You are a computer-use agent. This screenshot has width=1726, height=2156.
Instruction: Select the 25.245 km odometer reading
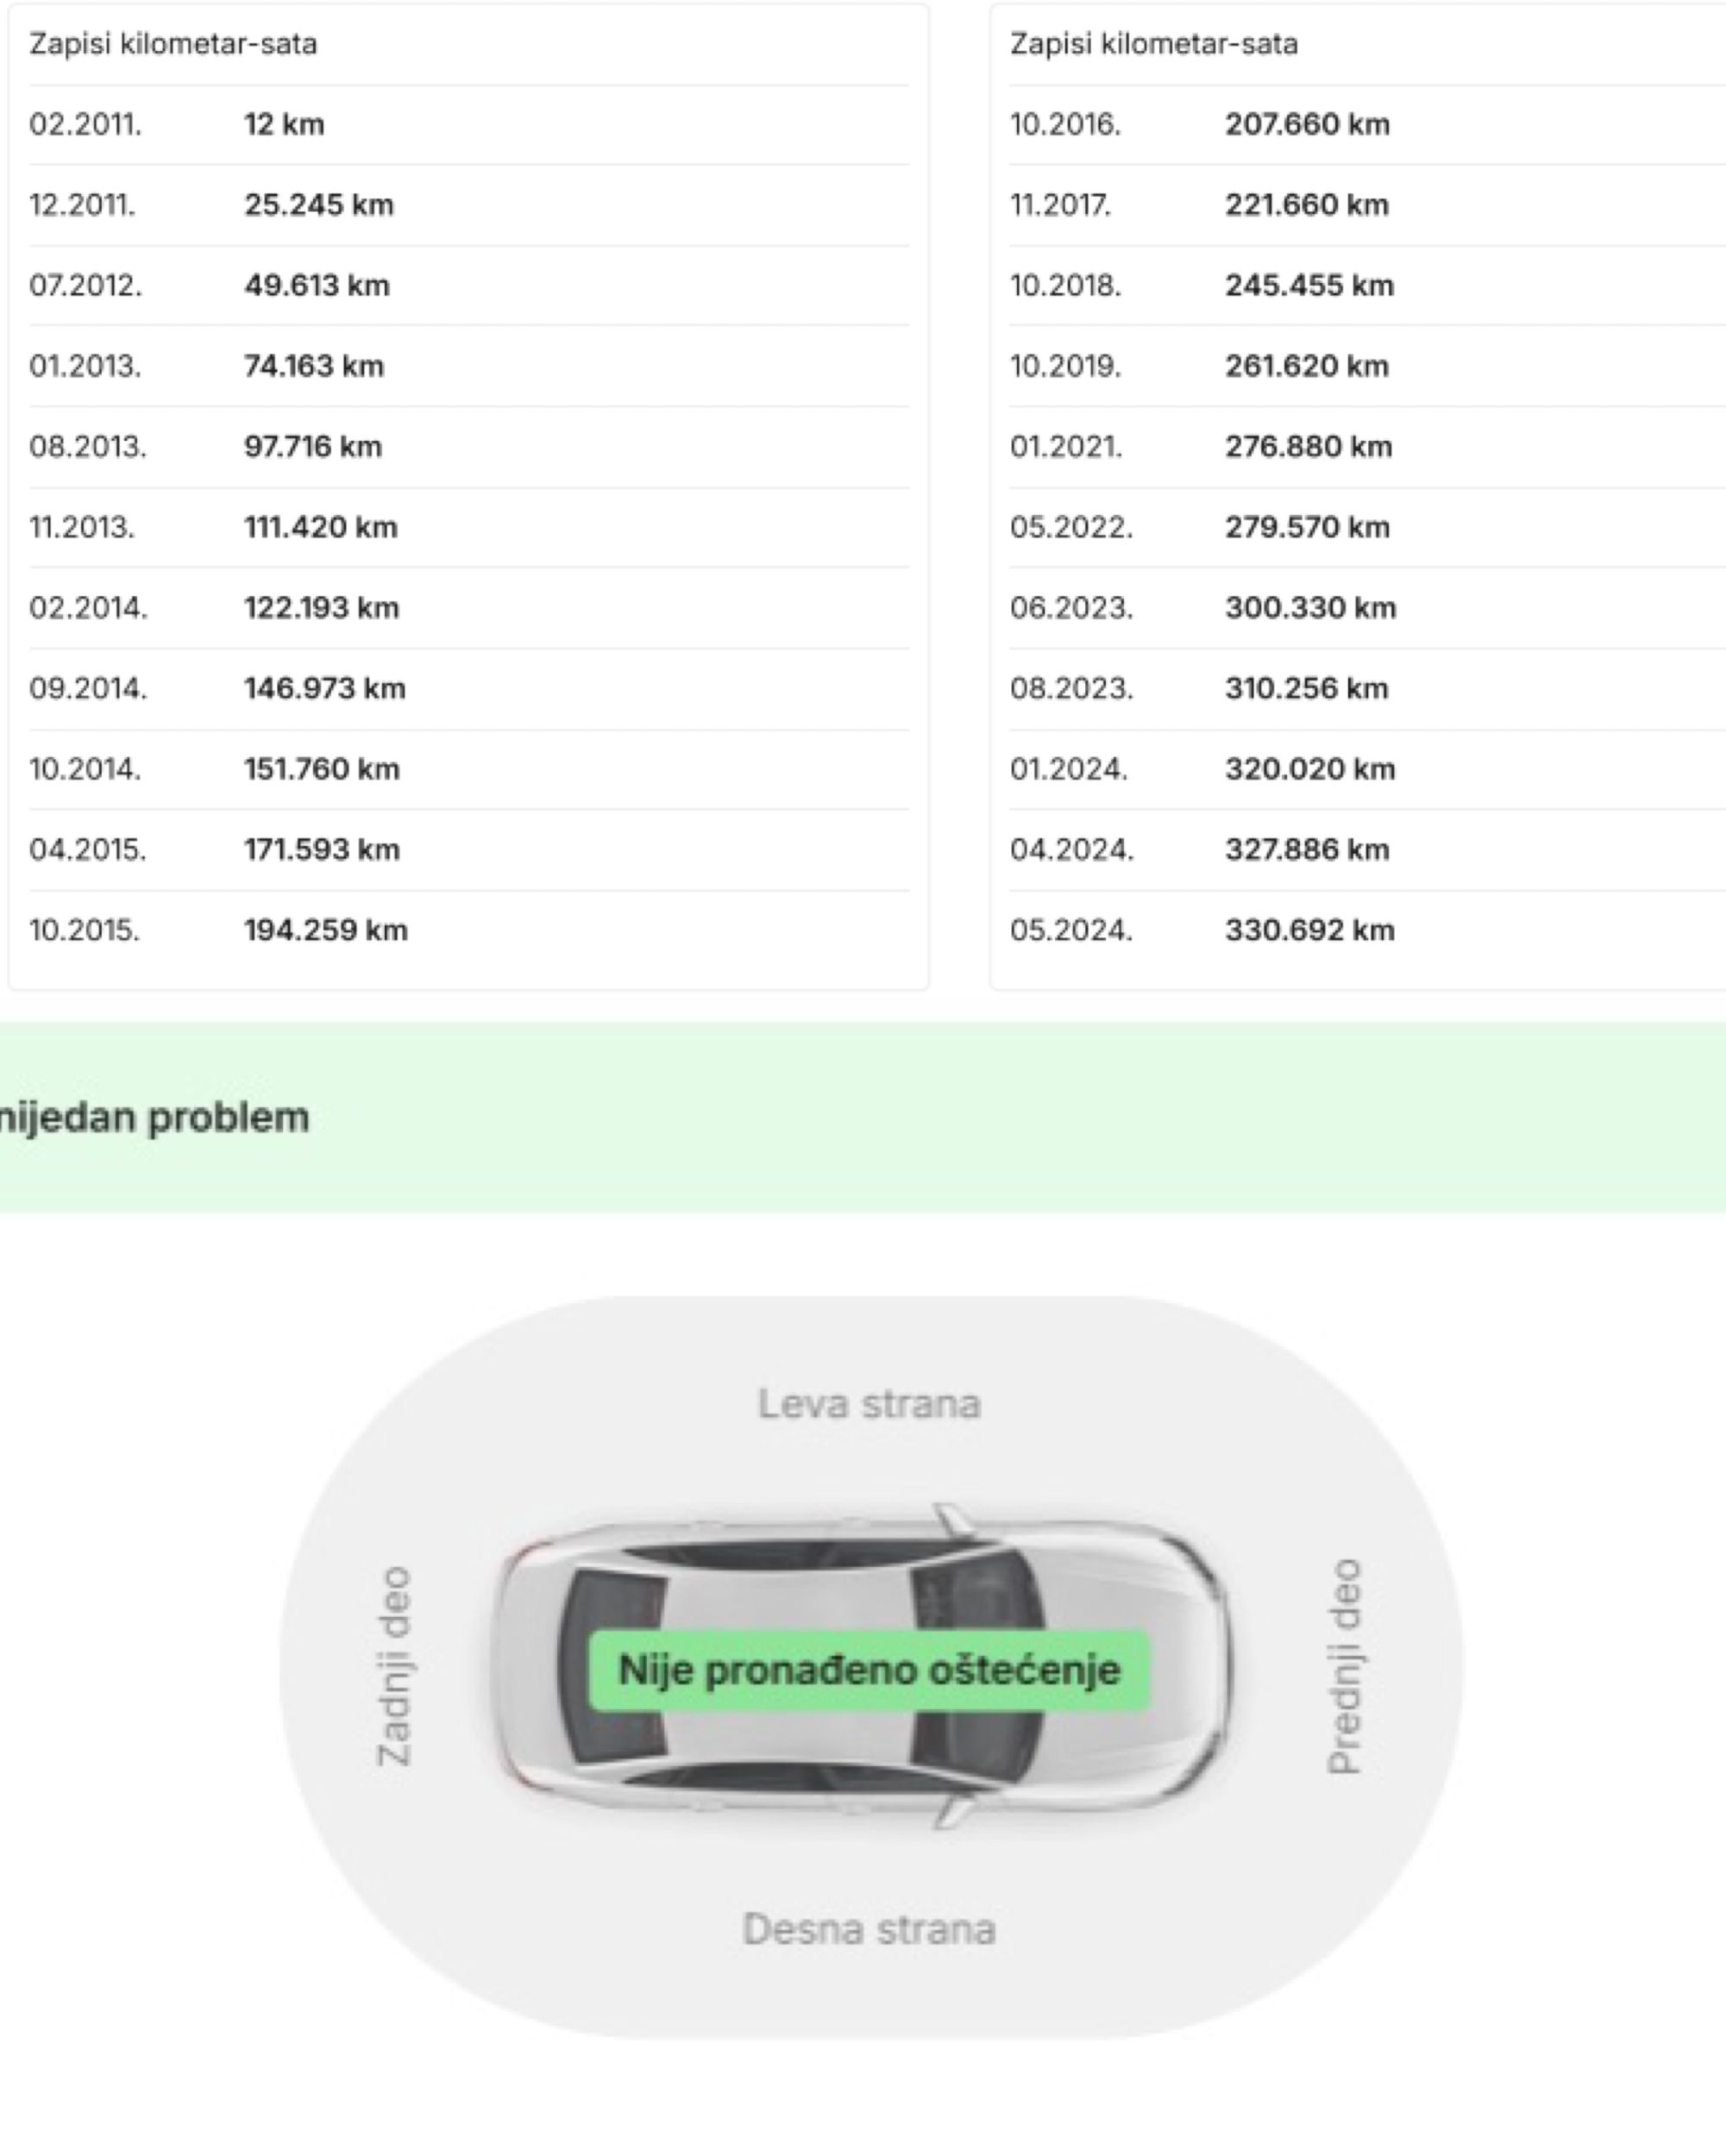point(319,205)
